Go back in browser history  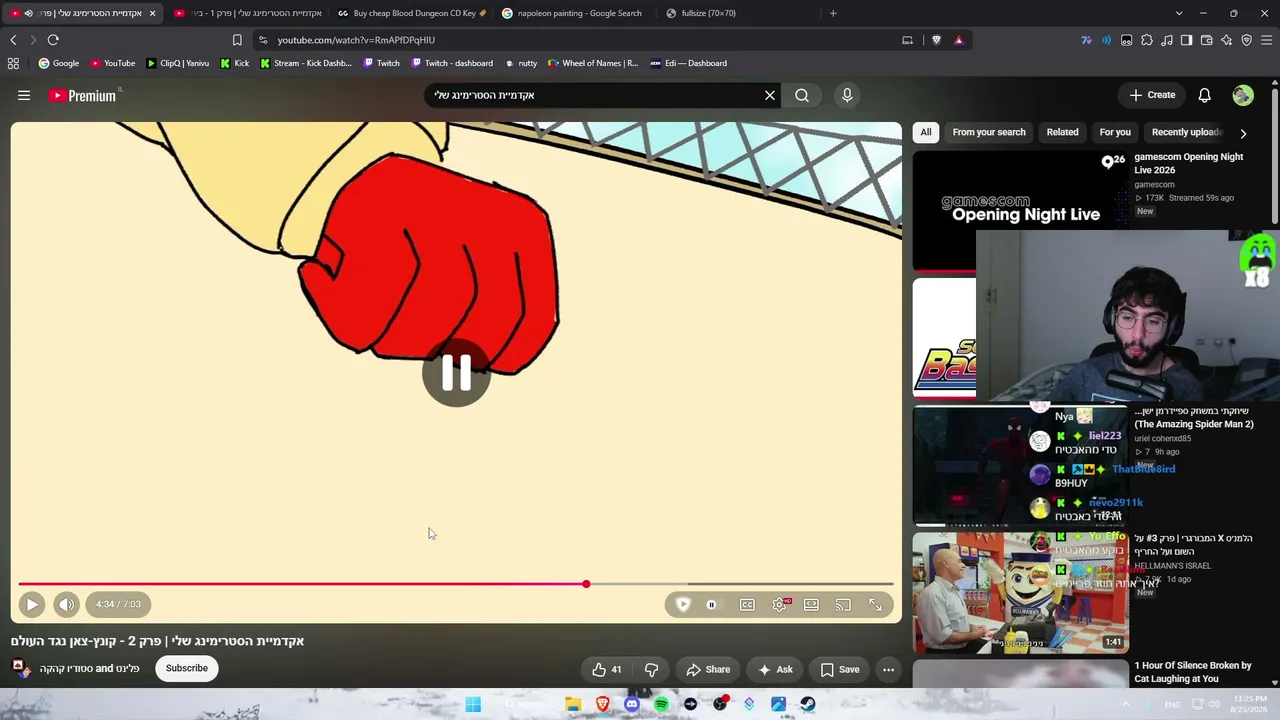pyautogui.click(x=13, y=40)
